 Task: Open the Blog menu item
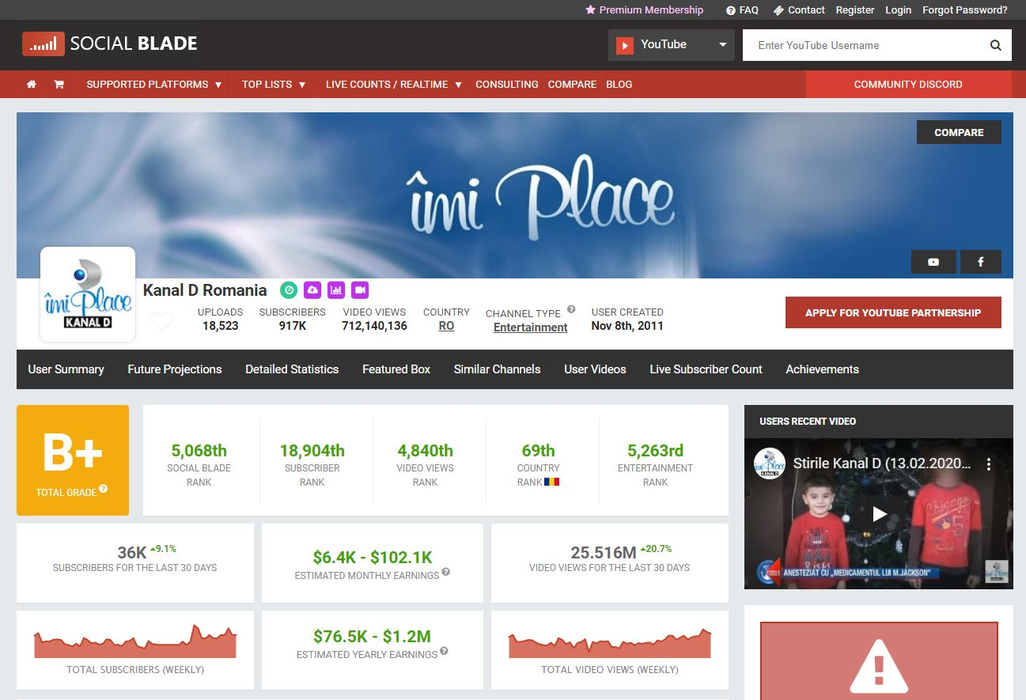[619, 84]
